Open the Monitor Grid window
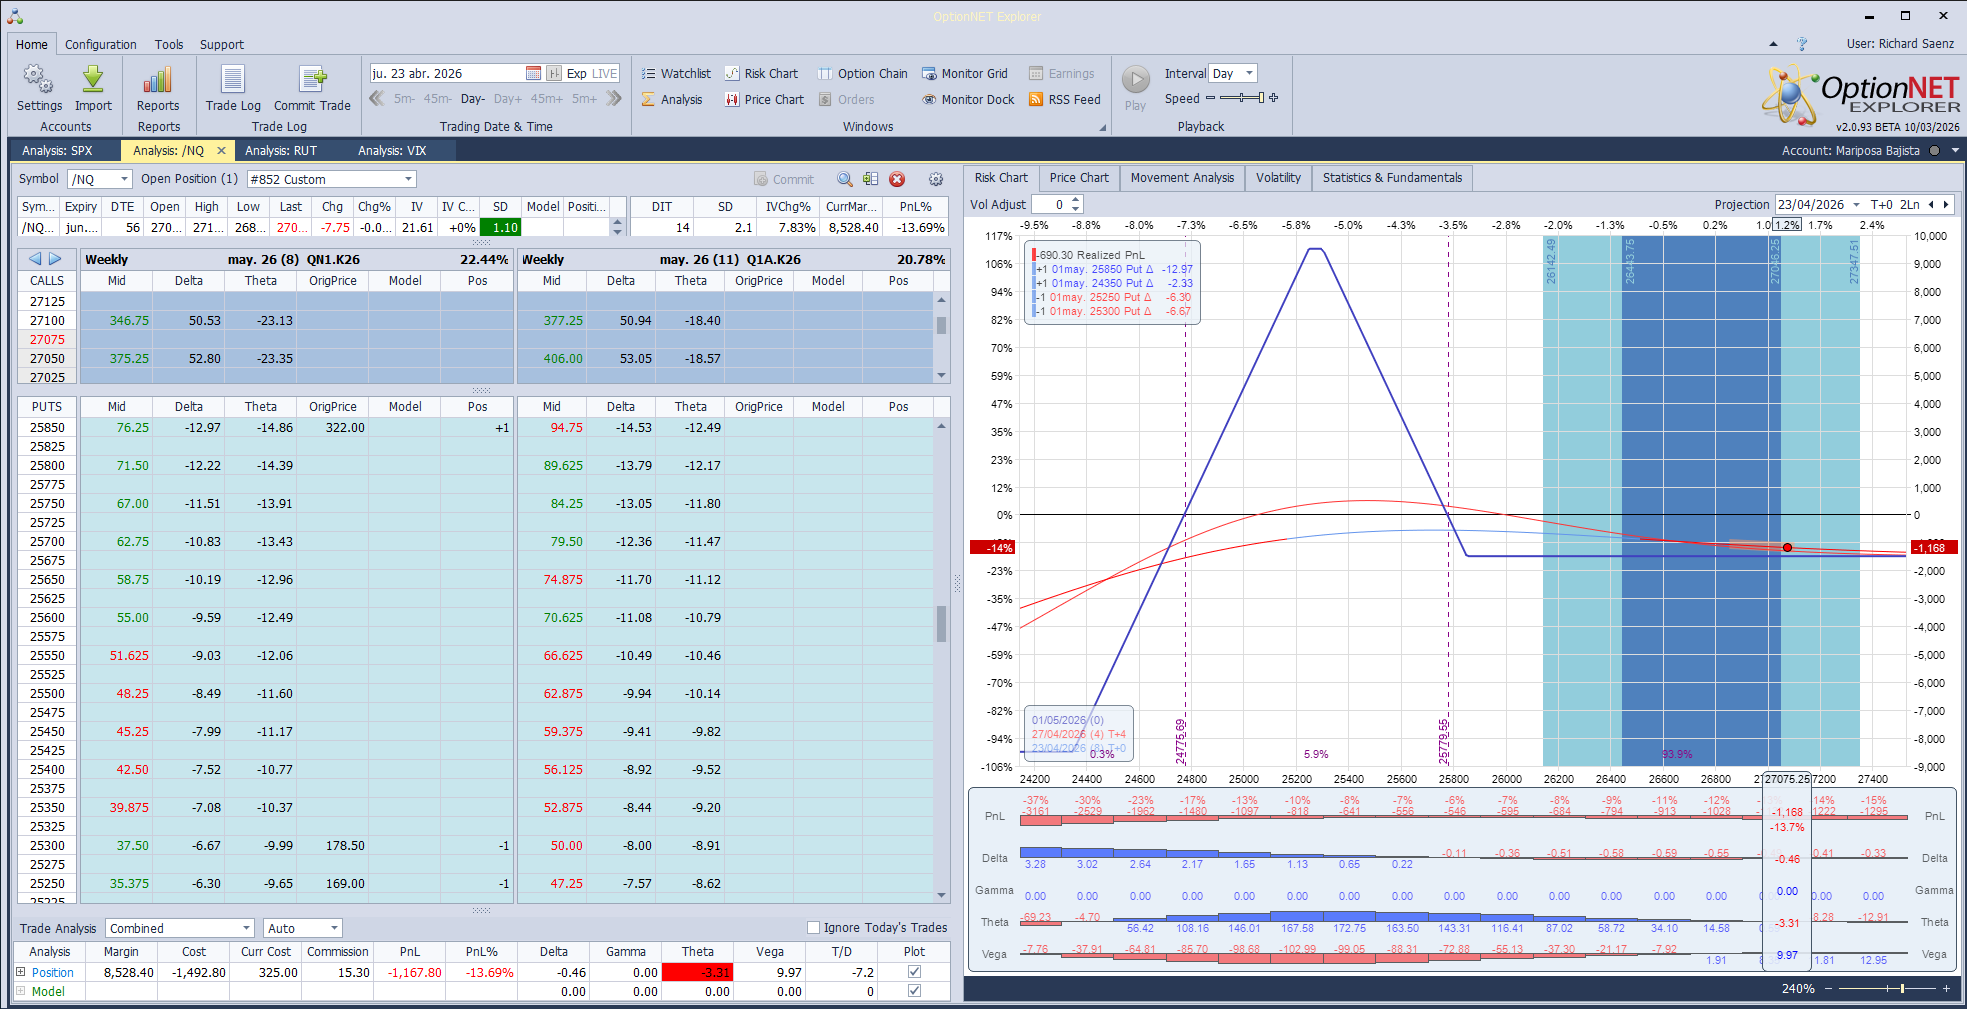The image size is (1967, 1009). 964,73
